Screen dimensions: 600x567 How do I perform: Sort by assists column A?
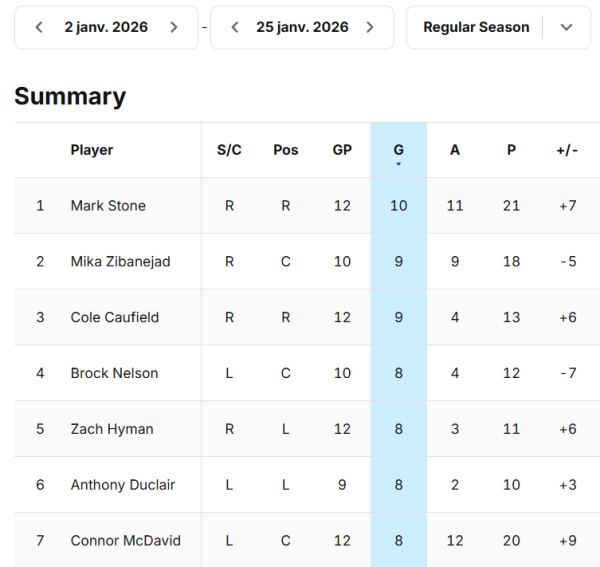point(455,150)
